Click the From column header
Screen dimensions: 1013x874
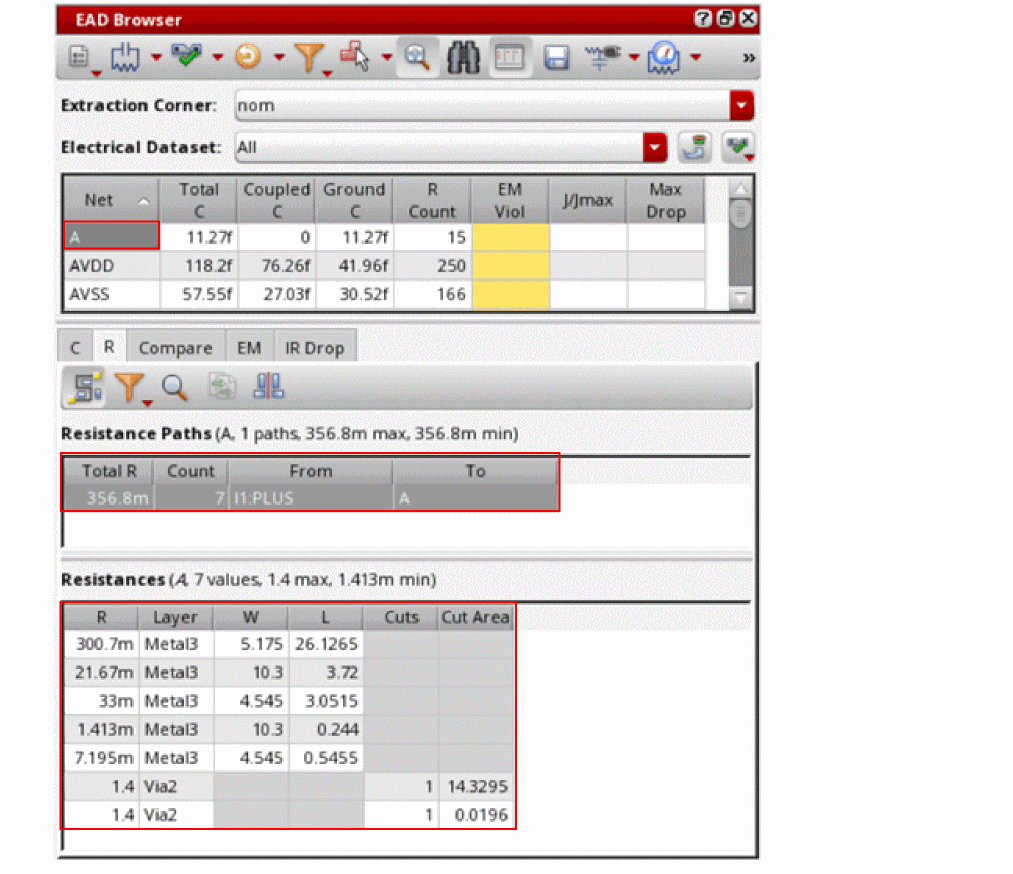(311, 471)
